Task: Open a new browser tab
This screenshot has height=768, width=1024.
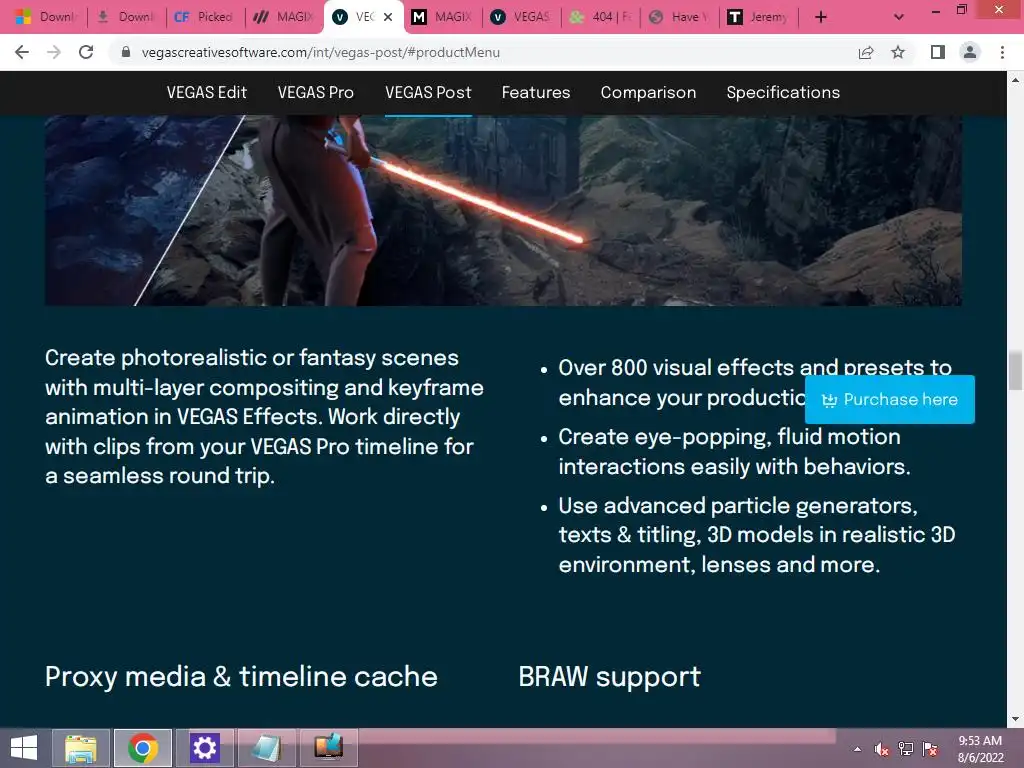Action: tap(821, 17)
